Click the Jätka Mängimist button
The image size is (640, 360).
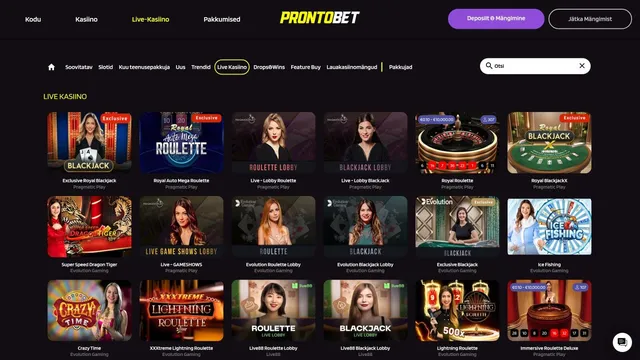[590, 19]
